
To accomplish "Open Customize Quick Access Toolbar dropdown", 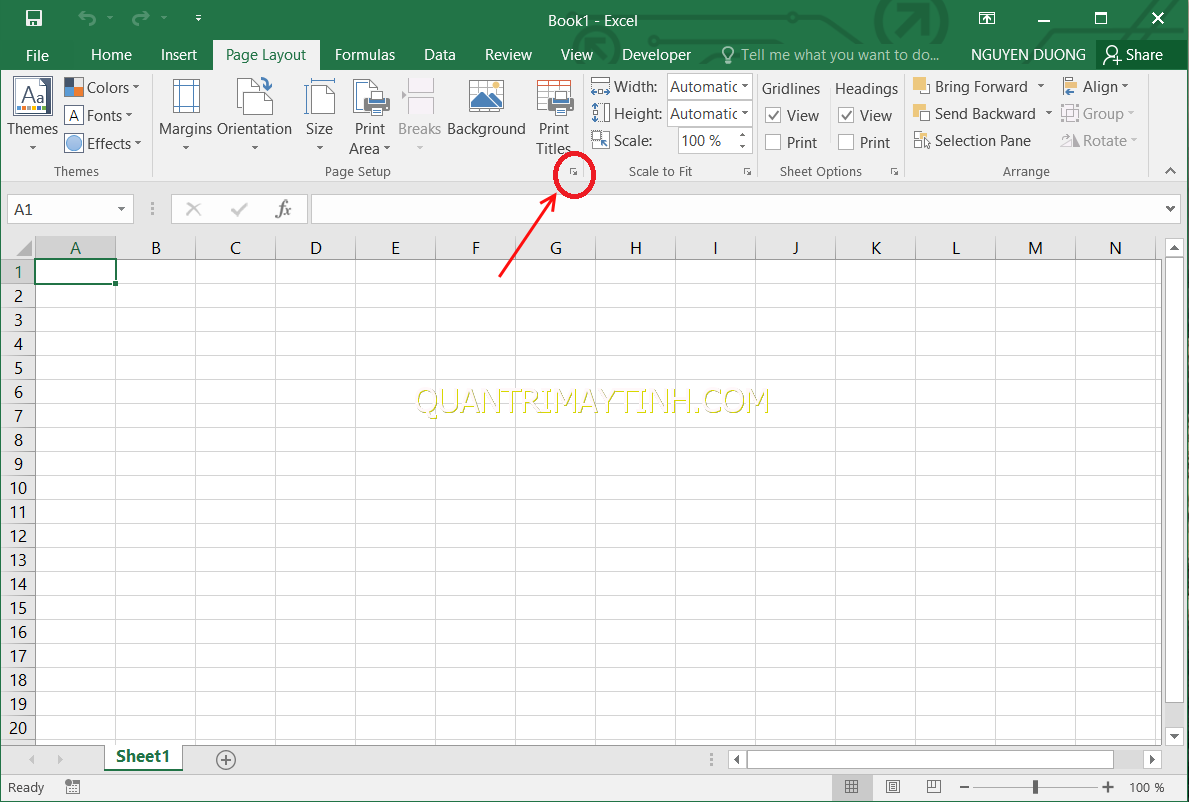I will 198,18.
